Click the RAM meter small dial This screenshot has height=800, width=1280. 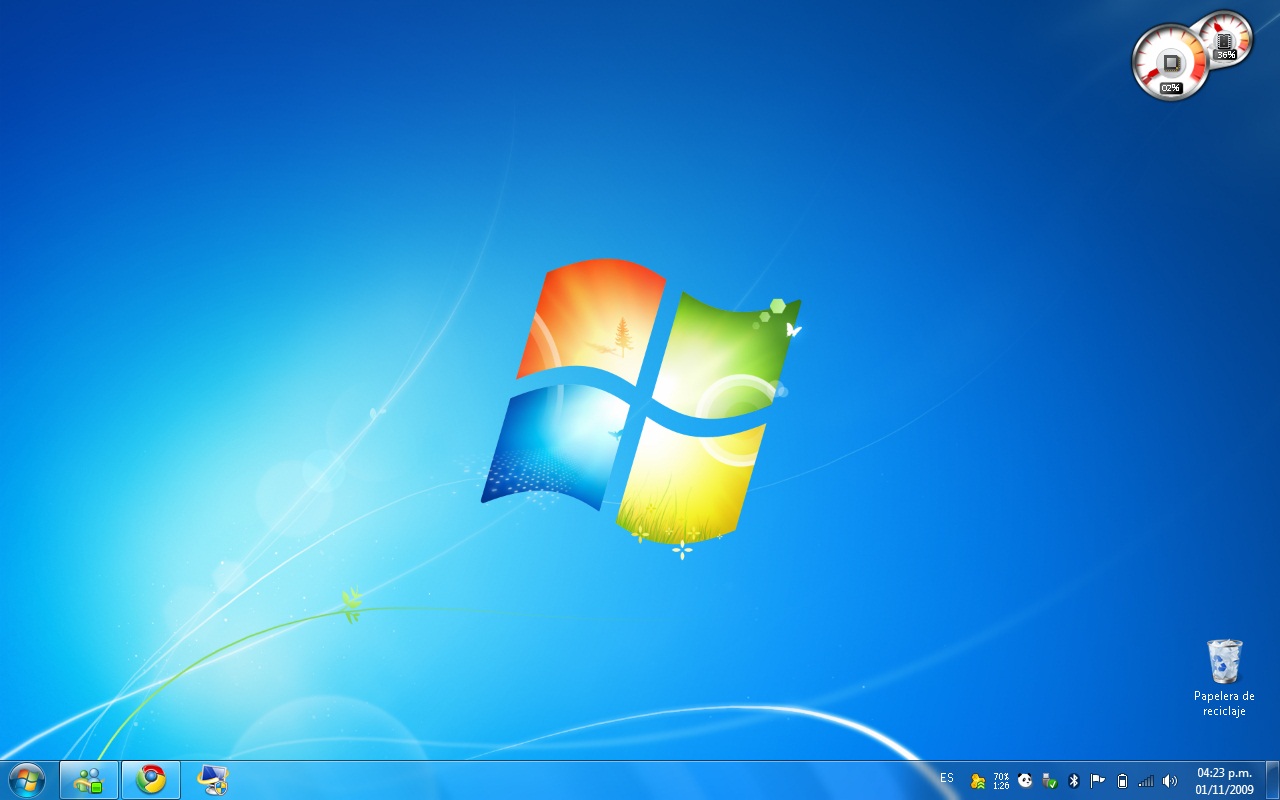(x=1225, y=40)
